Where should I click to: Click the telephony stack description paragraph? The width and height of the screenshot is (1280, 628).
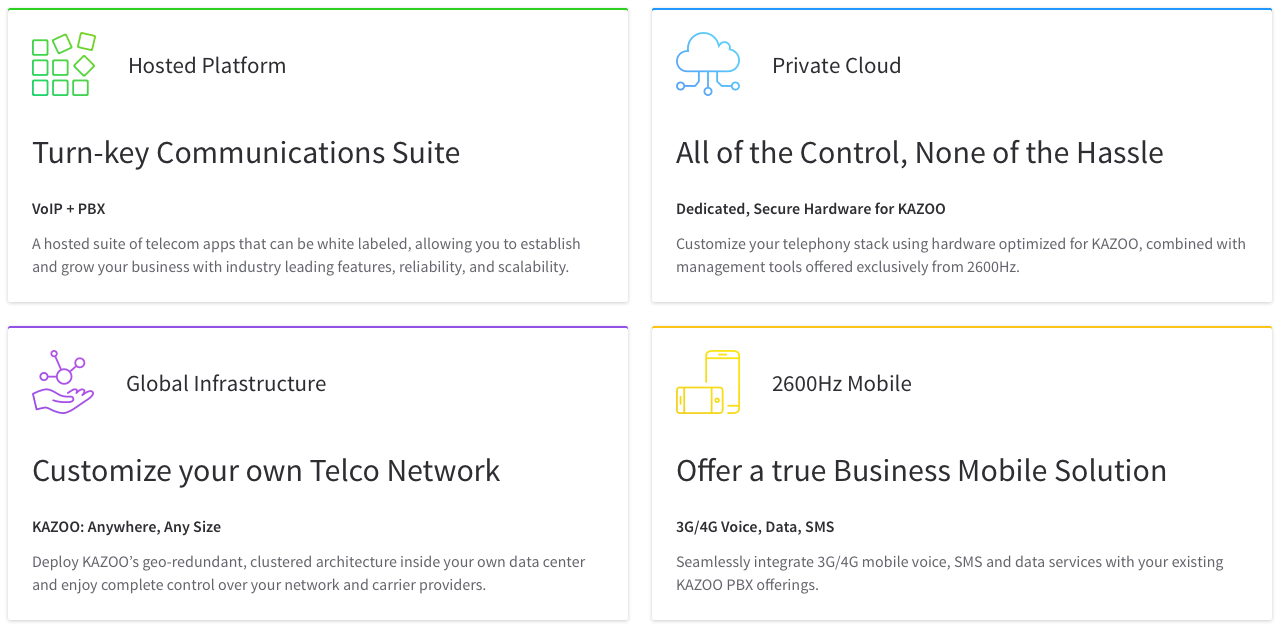tap(960, 255)
